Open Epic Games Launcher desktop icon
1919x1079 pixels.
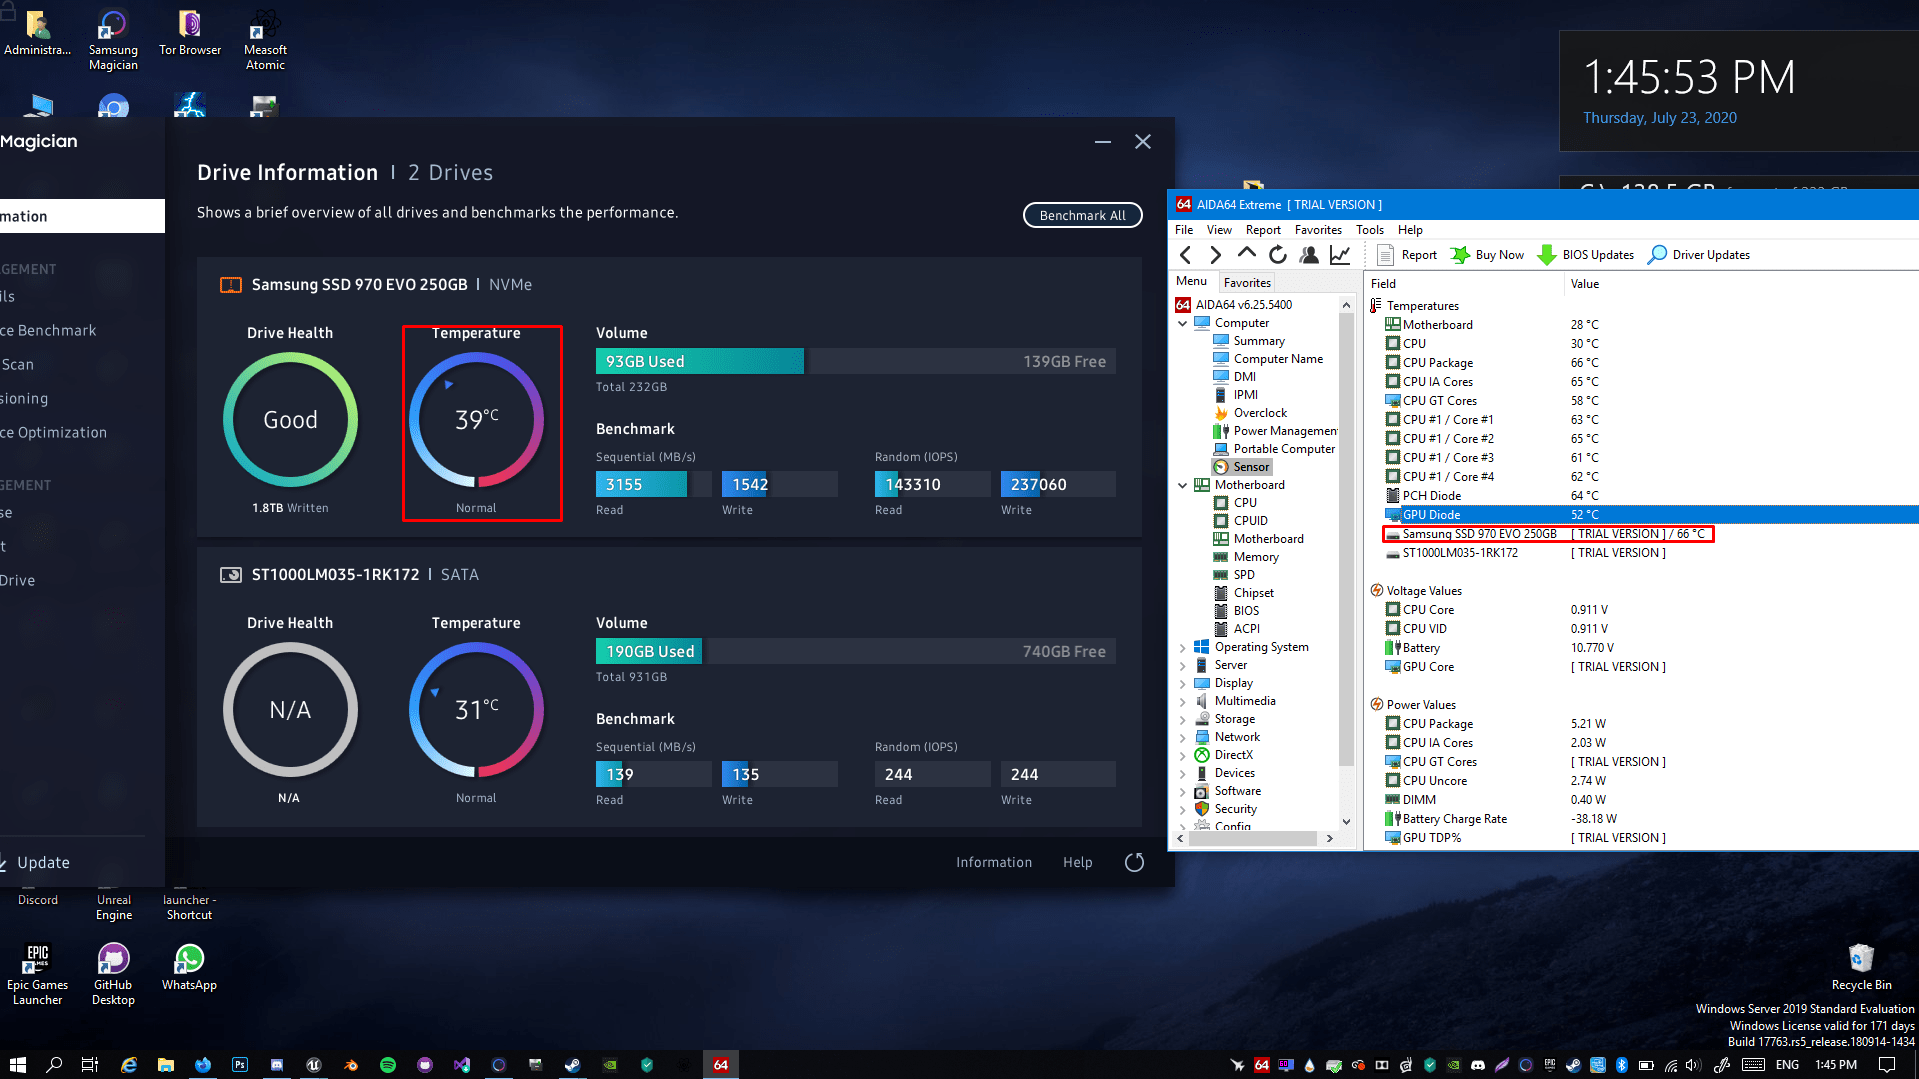tap(37, 973)
